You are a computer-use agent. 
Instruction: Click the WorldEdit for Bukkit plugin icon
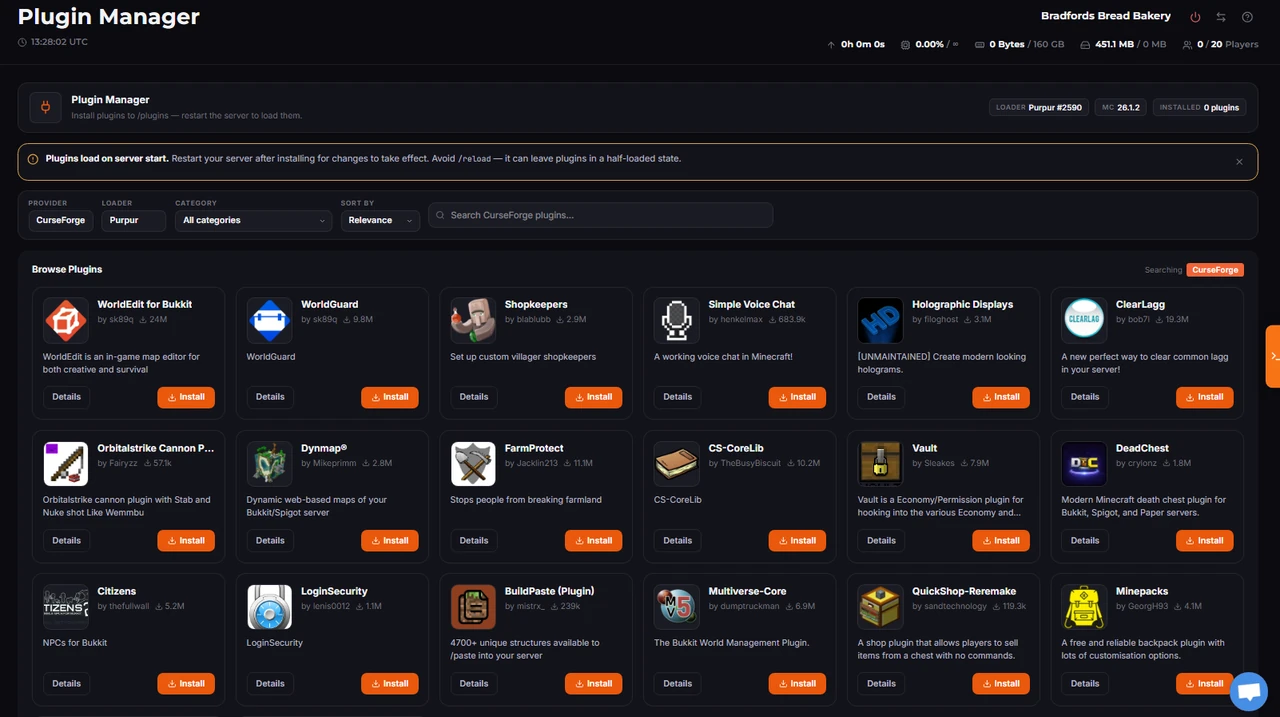(x=66, y=320)
